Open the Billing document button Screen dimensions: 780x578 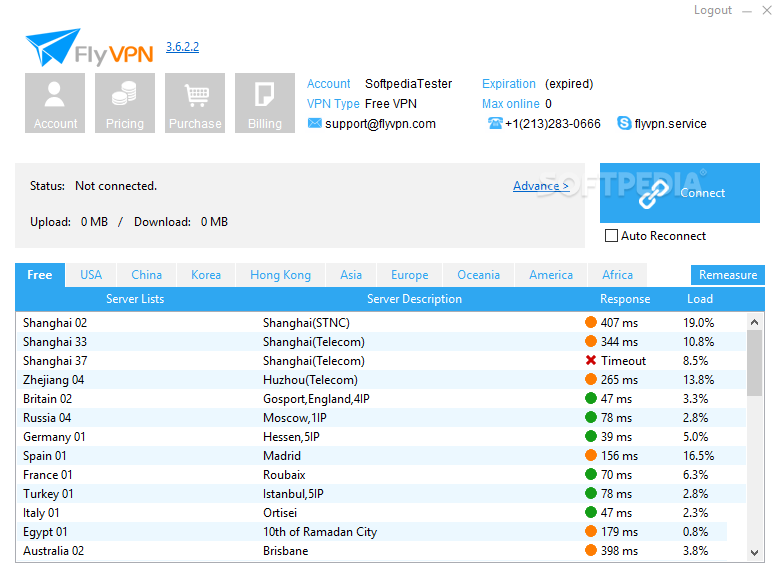point(265,103)
